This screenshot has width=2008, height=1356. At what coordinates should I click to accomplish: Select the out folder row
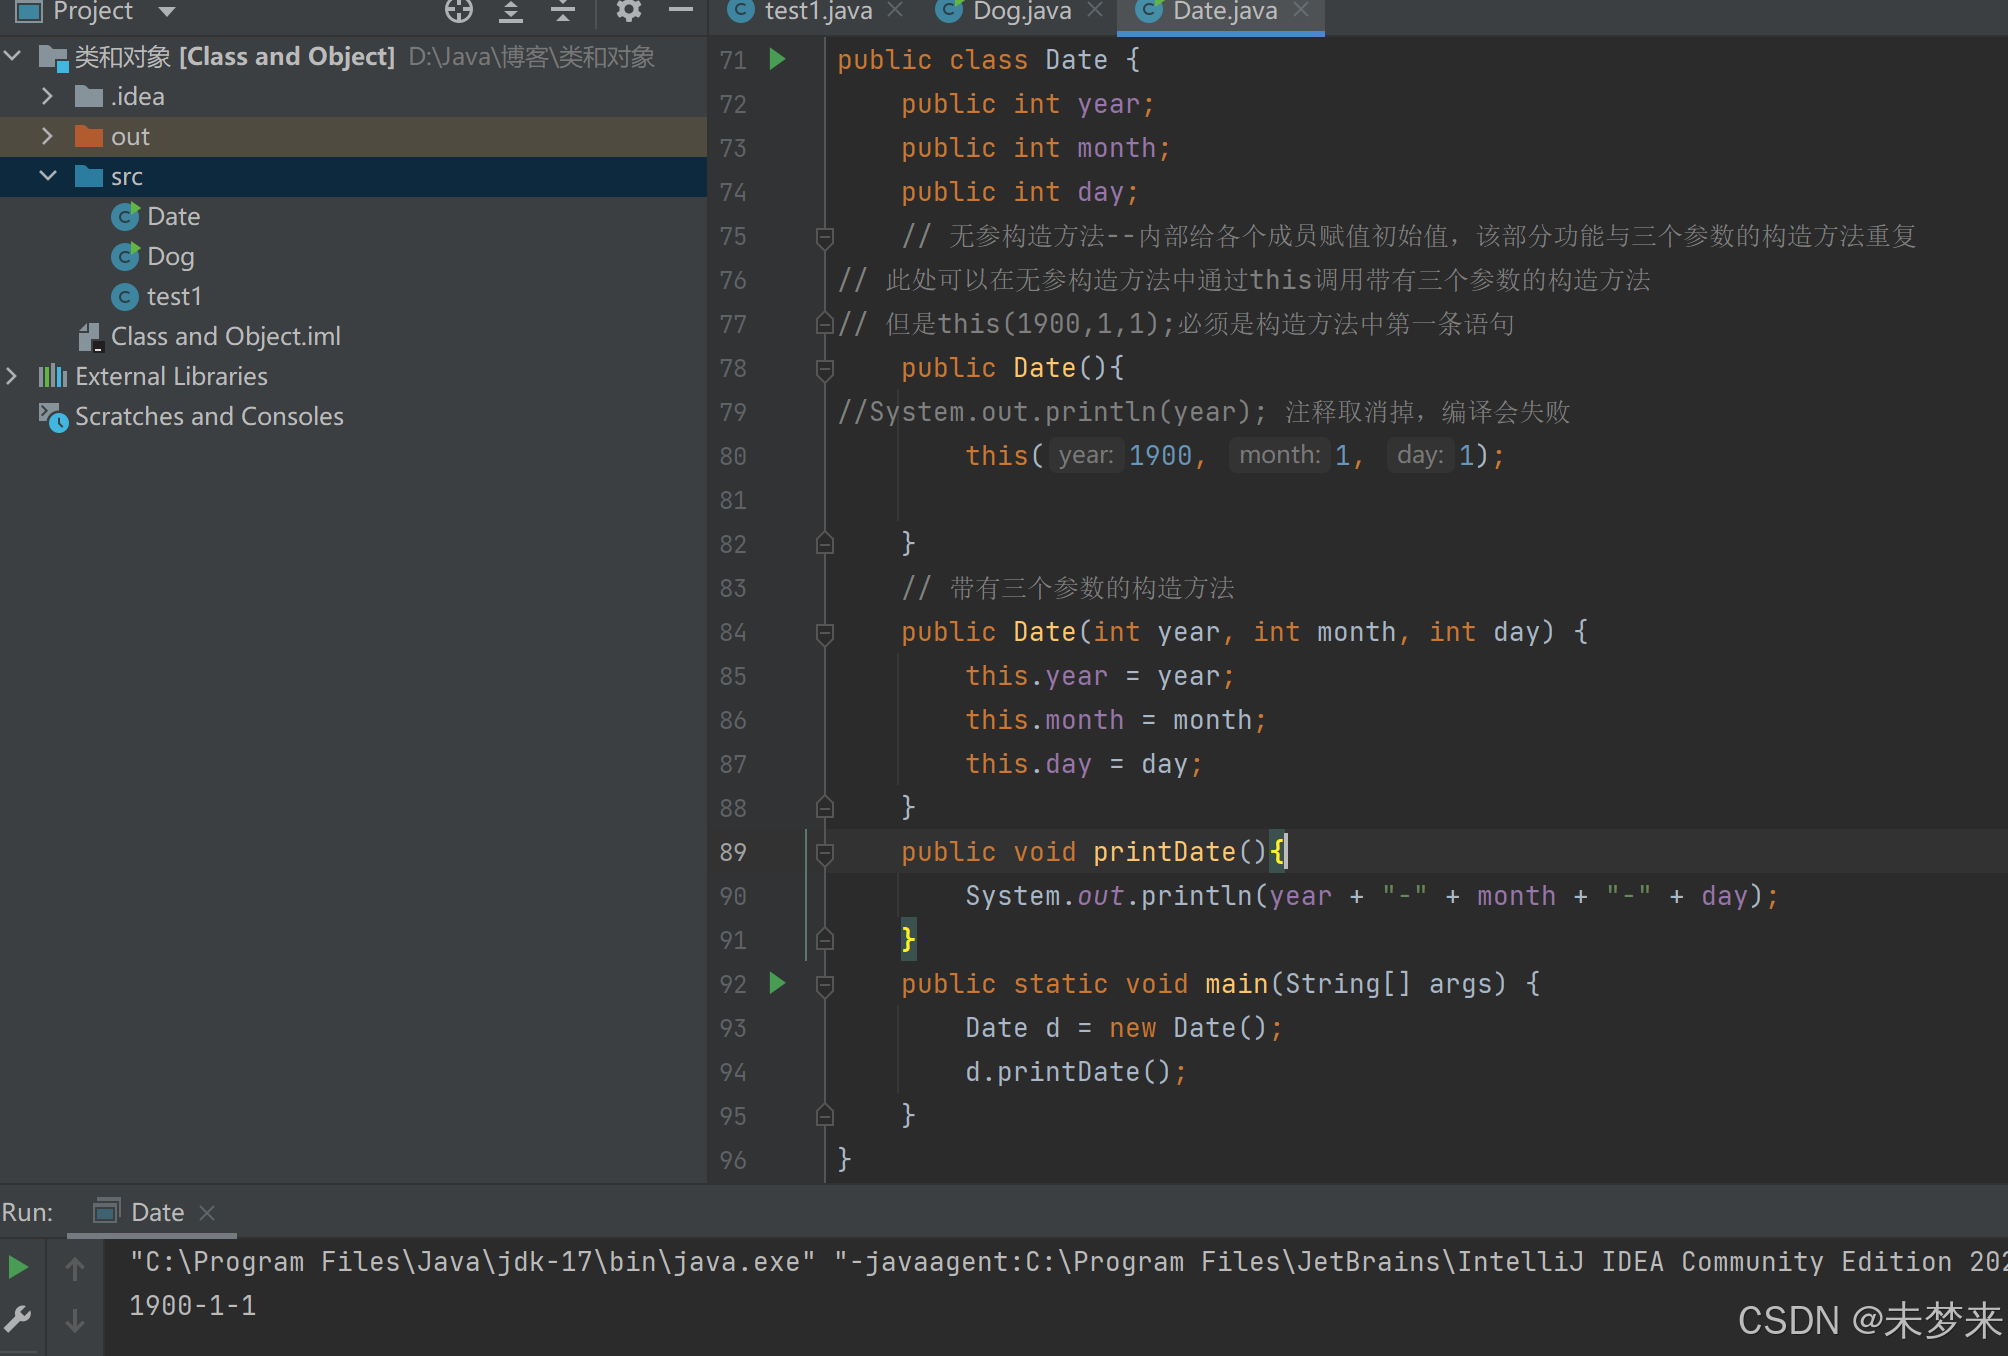point(353,136)
